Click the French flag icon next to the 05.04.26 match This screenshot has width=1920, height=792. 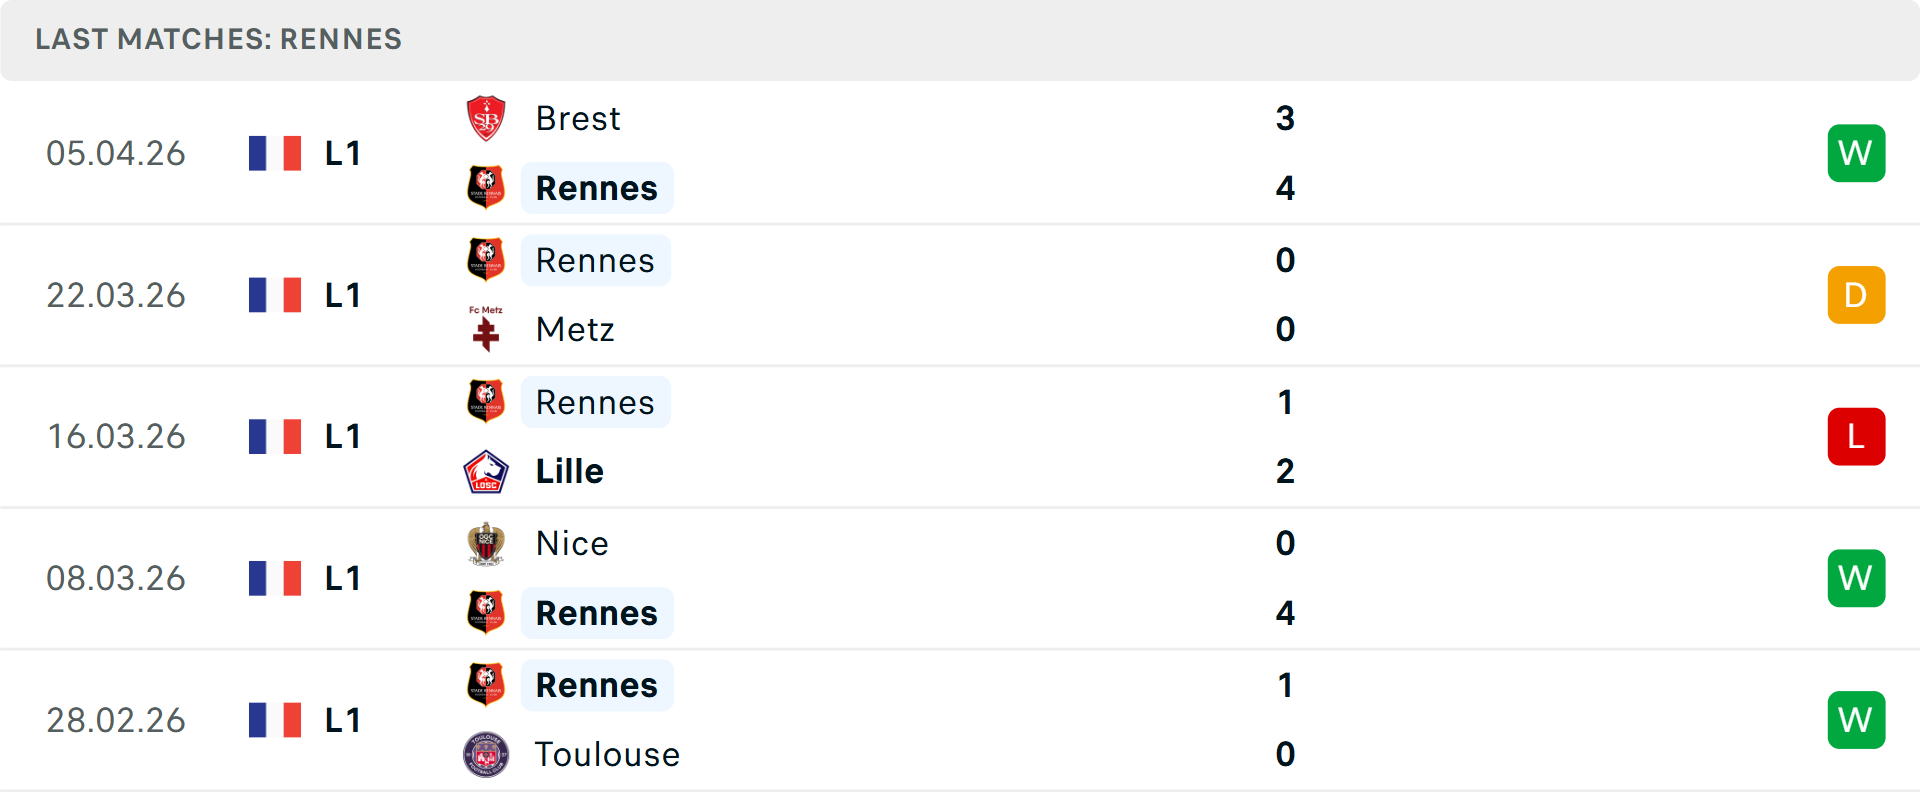pos(275,152)
